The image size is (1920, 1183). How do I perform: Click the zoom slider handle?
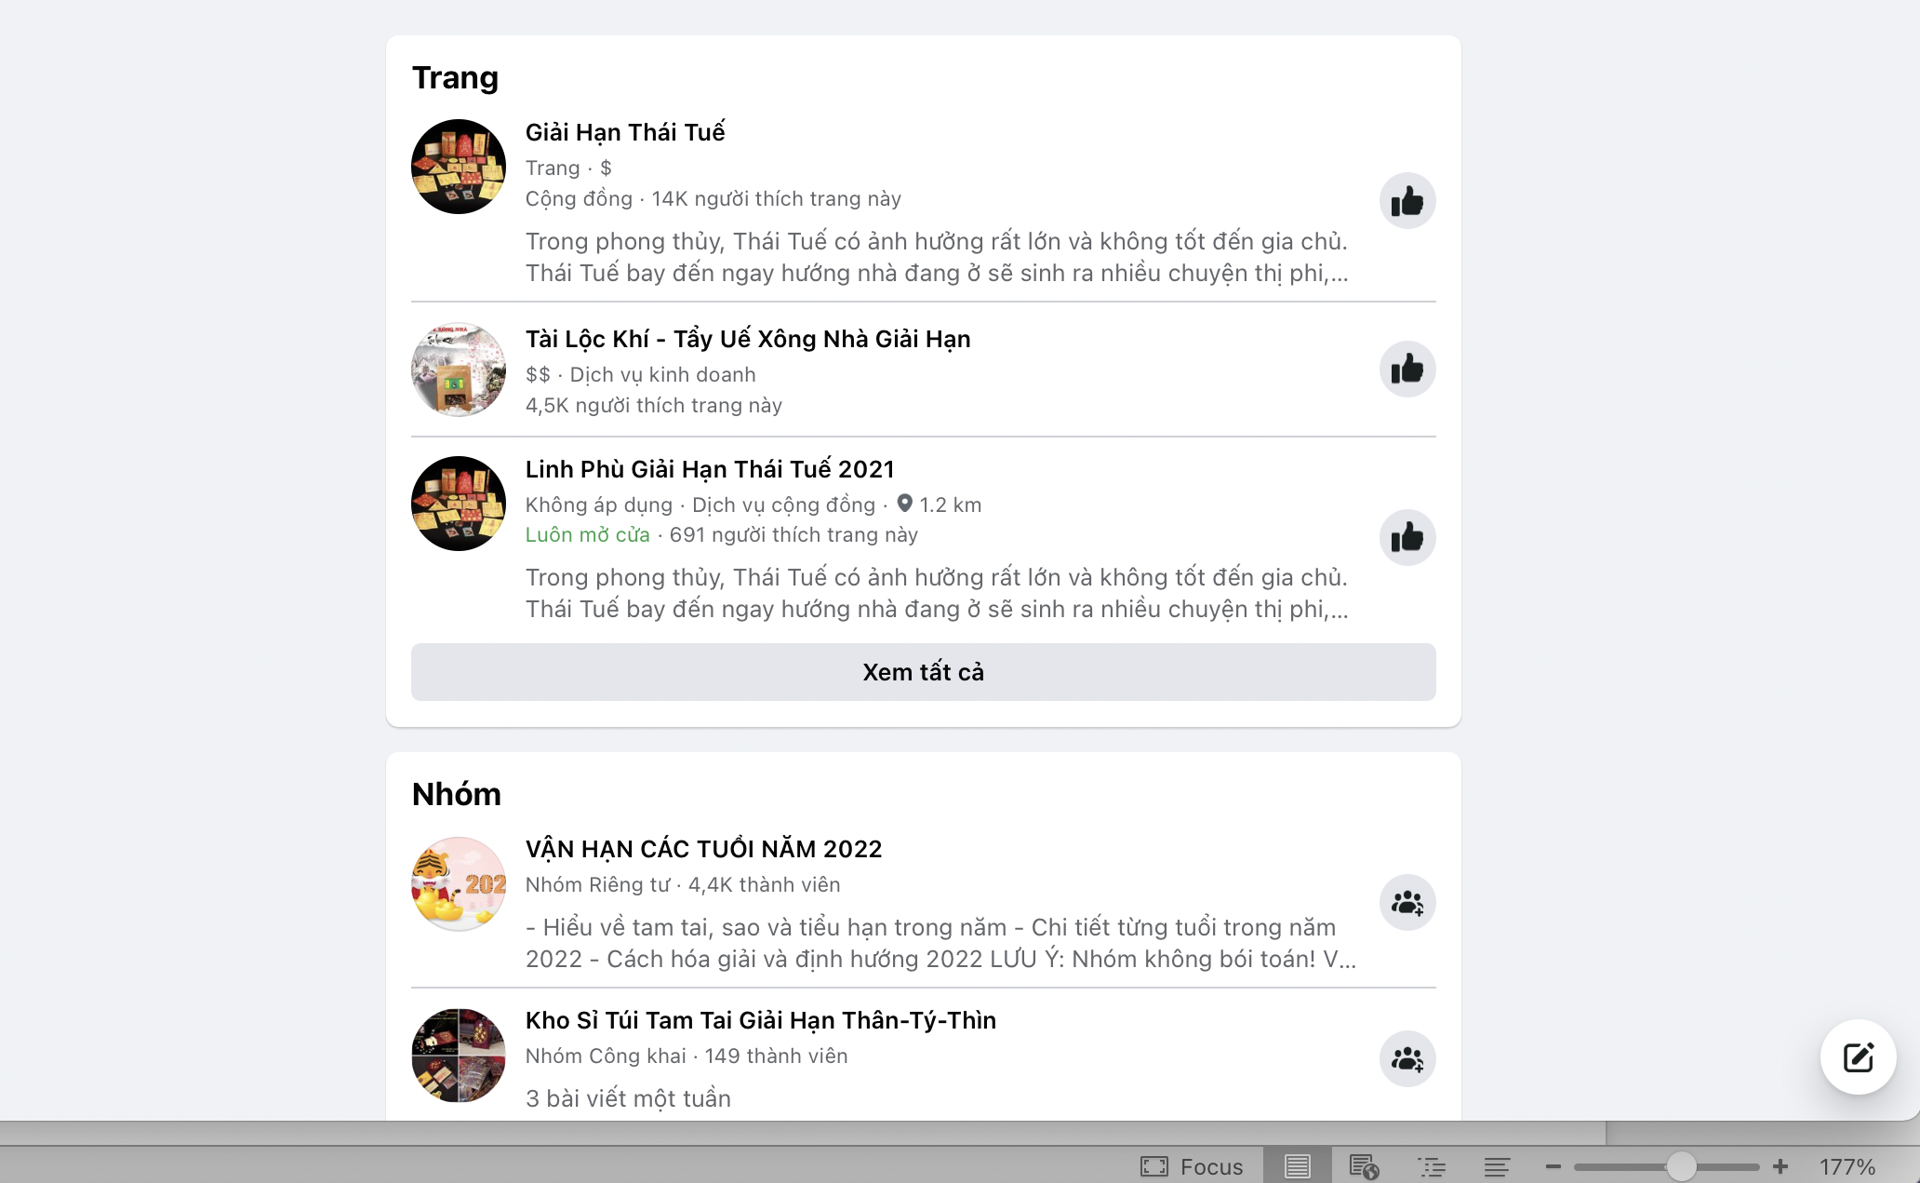click(1681, 1166)
